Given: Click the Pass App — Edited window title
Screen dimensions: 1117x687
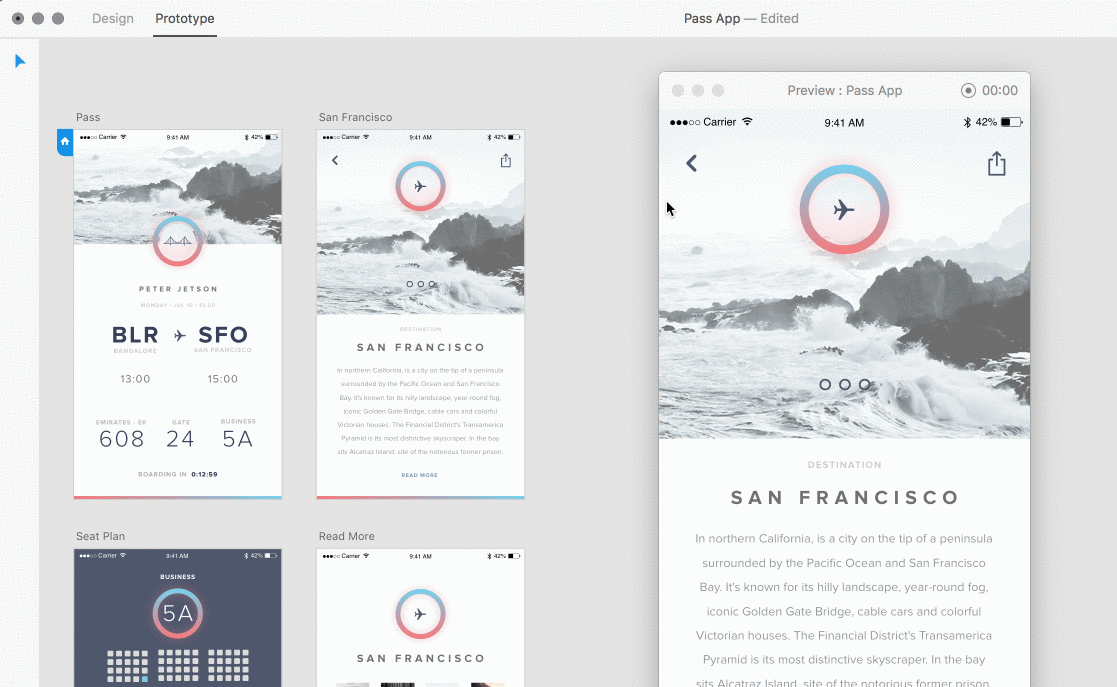Looking at the screenshot, I should point(741,19).
